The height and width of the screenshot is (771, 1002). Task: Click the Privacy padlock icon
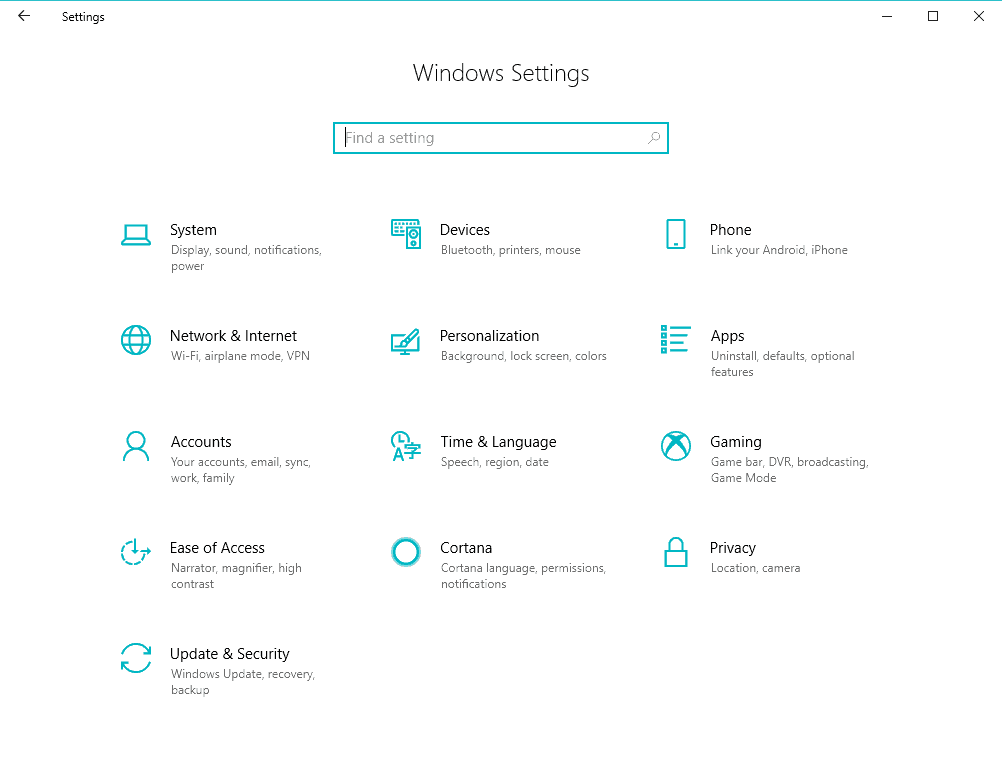tap(675, 552)
